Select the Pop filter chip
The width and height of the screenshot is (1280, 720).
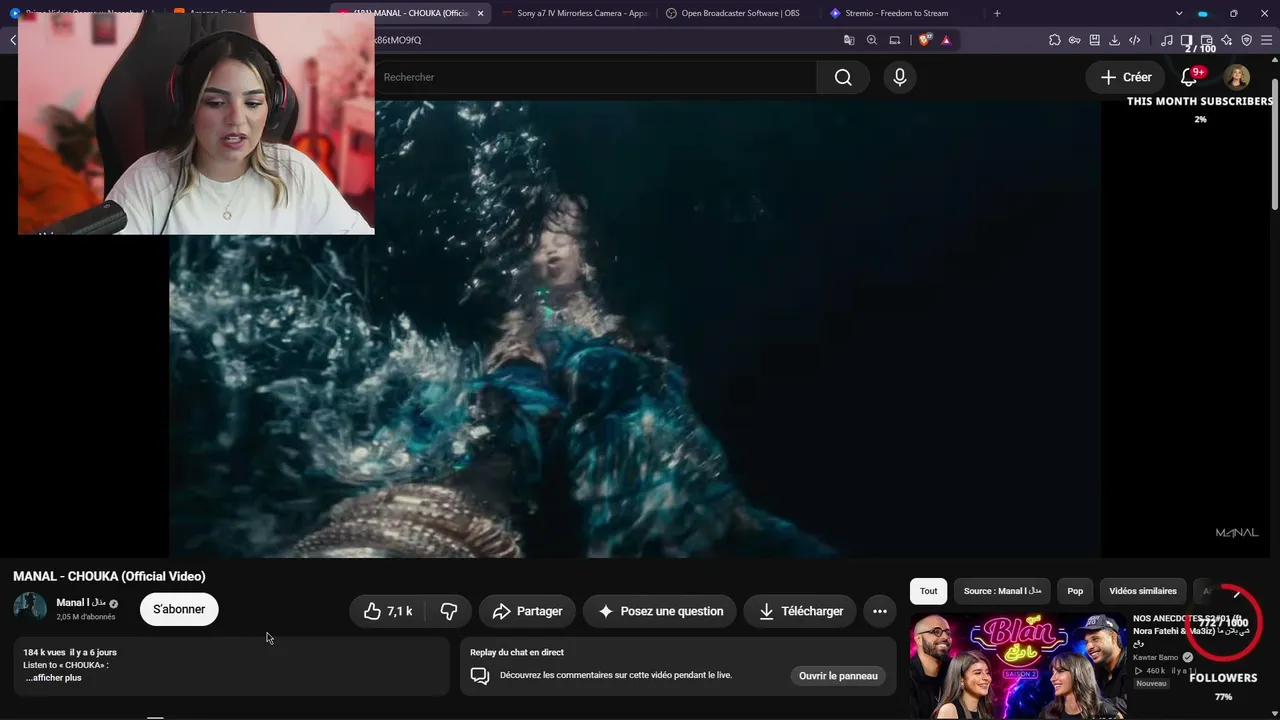[1075, 591]
